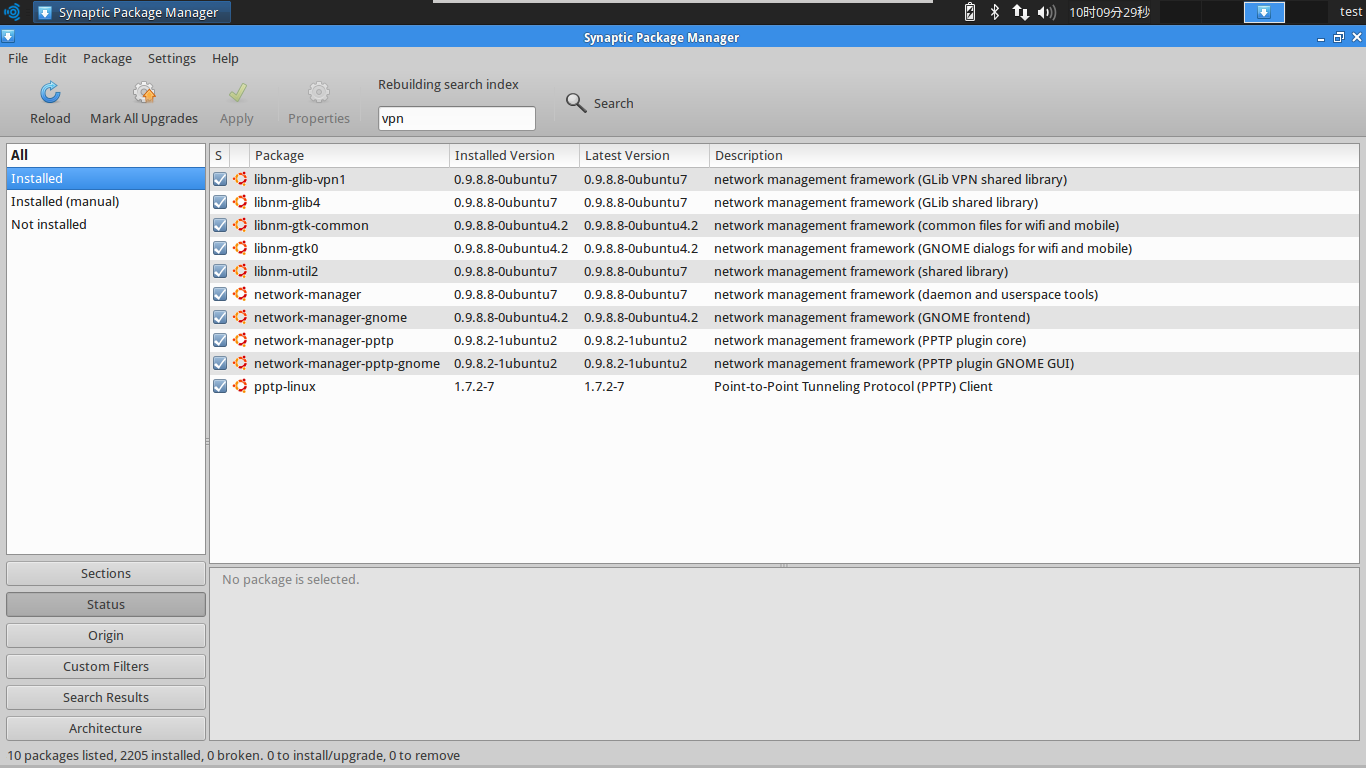
Task: Sort by the Description column header
Action: [x=1034, y=155]
